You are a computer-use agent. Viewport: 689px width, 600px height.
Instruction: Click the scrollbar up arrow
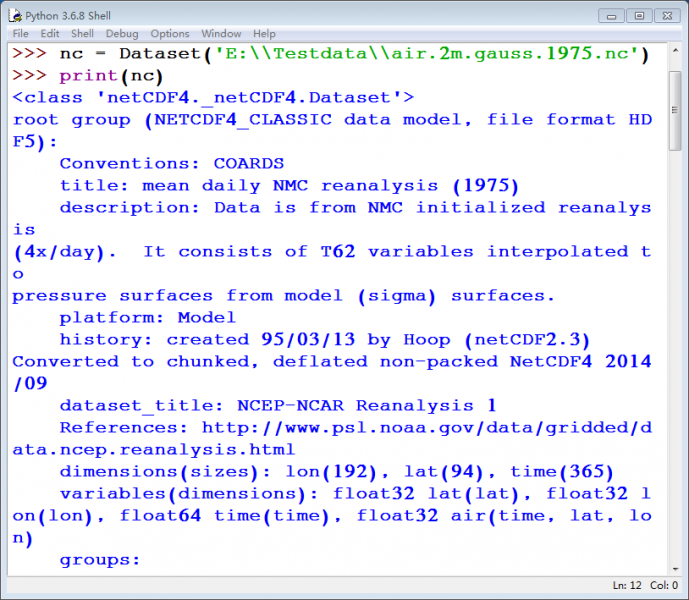(676, 51)
